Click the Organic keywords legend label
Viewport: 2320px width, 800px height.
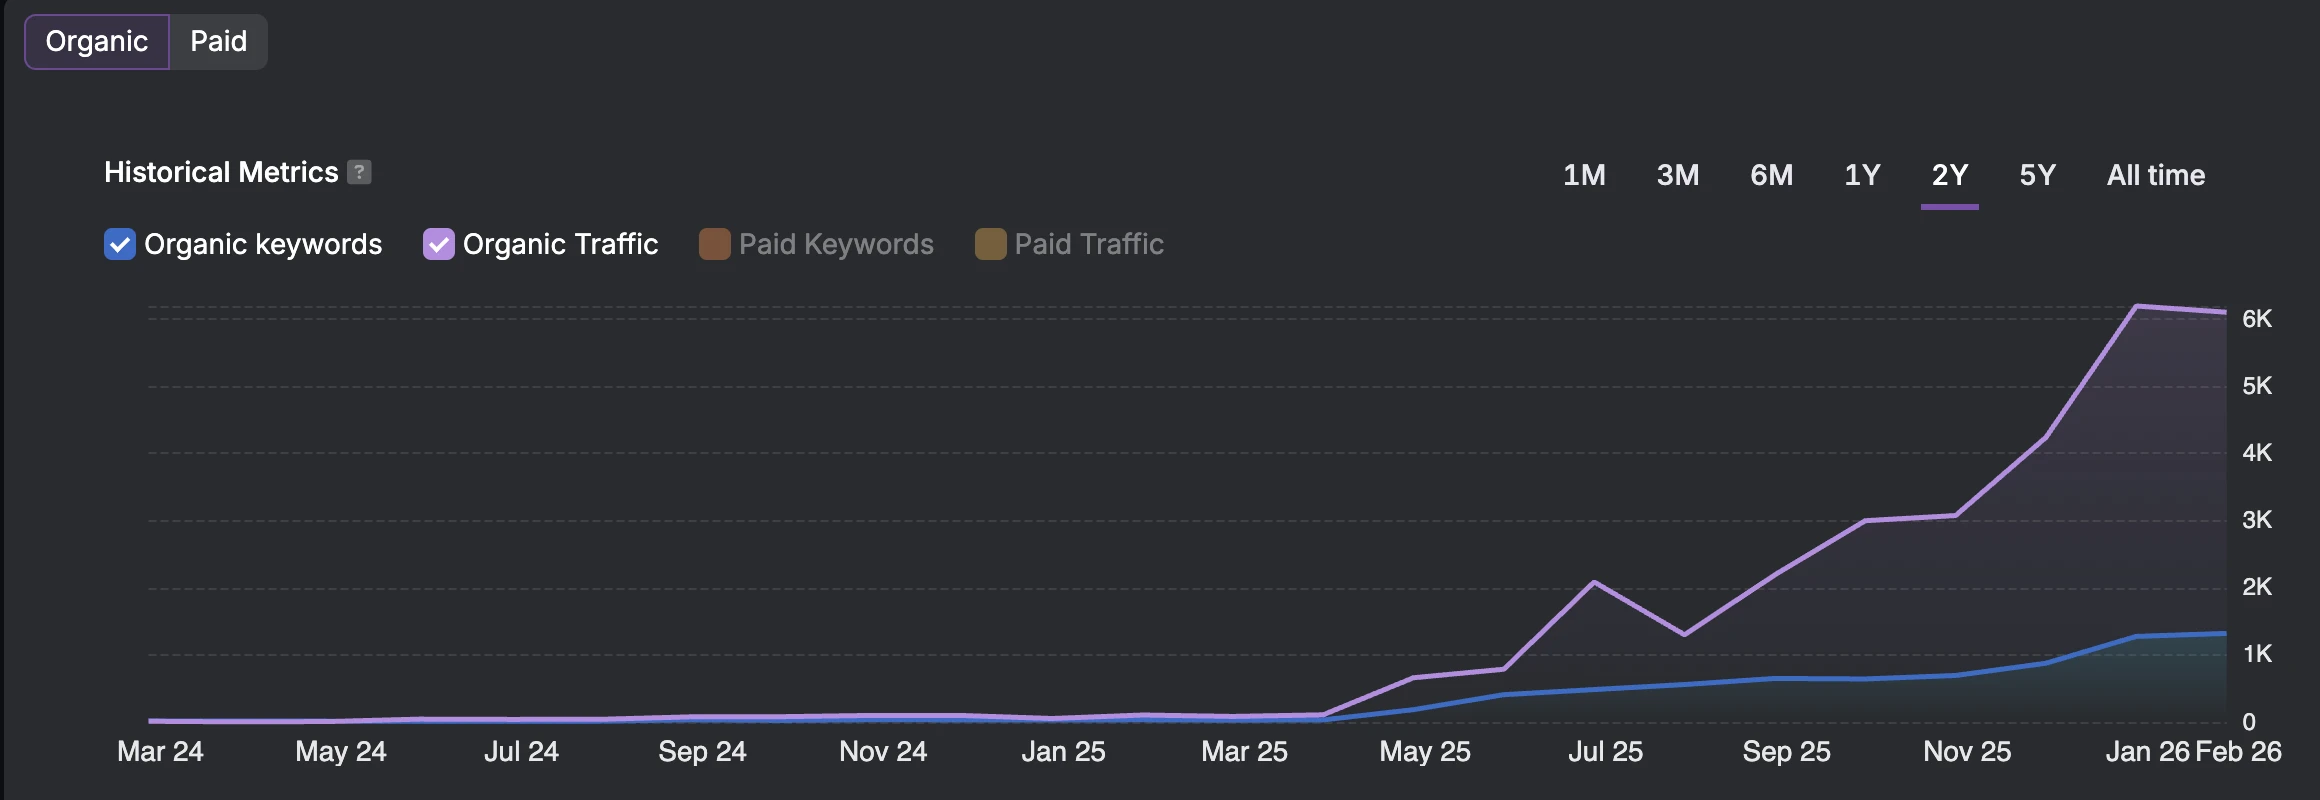coord(263,244)
